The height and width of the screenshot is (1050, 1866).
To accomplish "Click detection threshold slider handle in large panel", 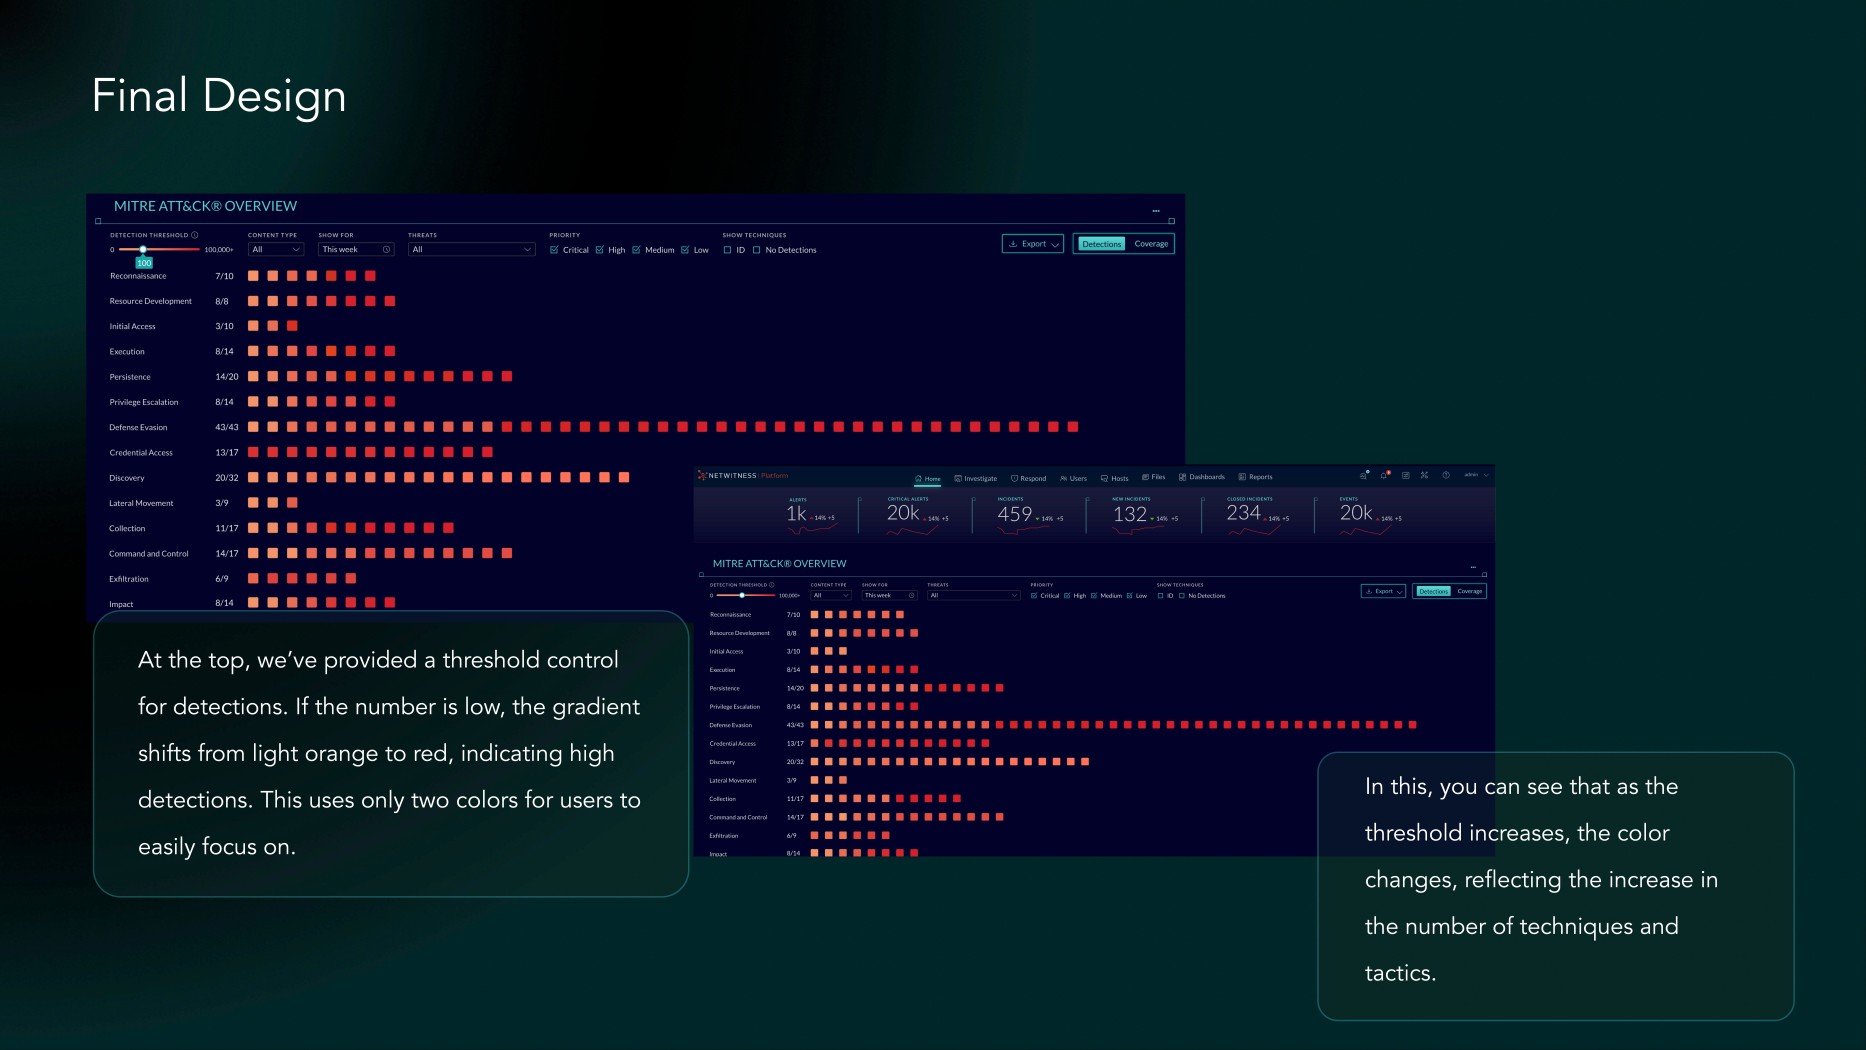I will [x=143, y=249].
